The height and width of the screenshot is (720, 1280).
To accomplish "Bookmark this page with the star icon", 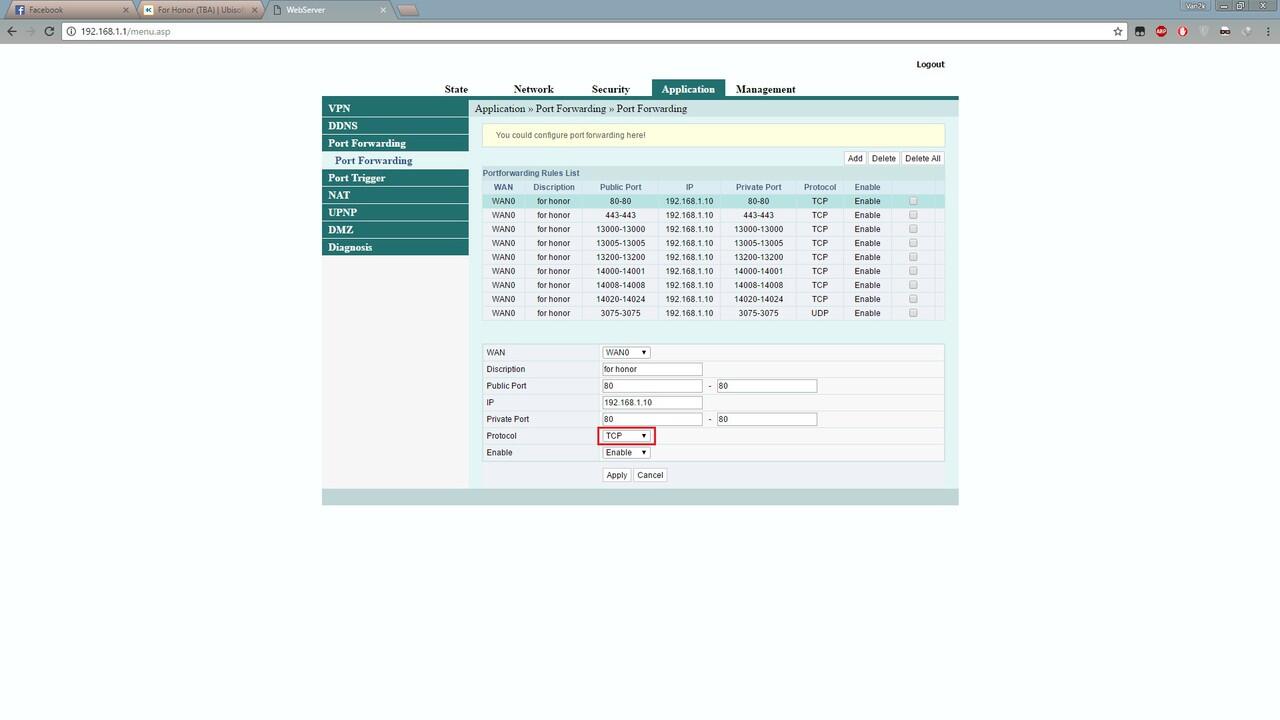I will pos(1118,31).
